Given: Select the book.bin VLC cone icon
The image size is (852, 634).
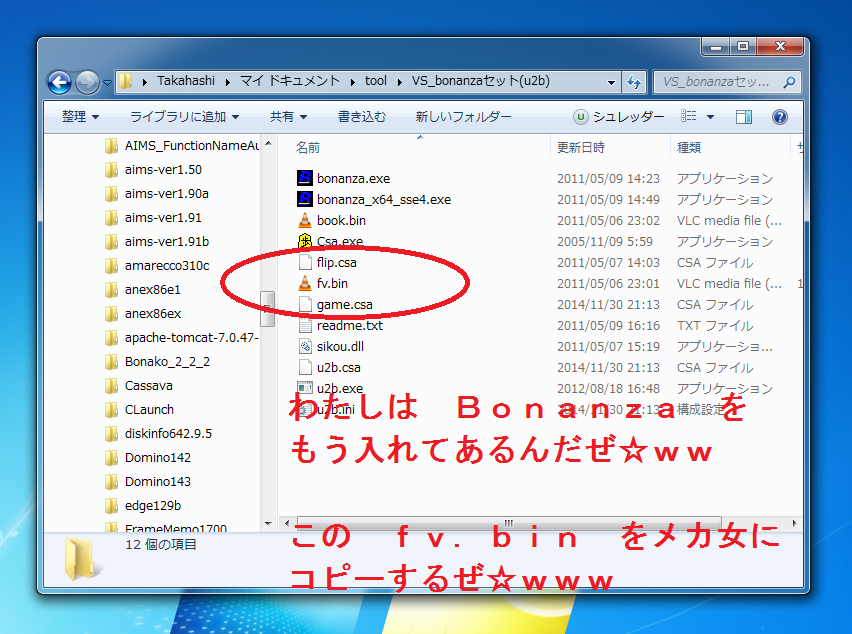Looking at the screenshot, I should [x=305, y=220].
